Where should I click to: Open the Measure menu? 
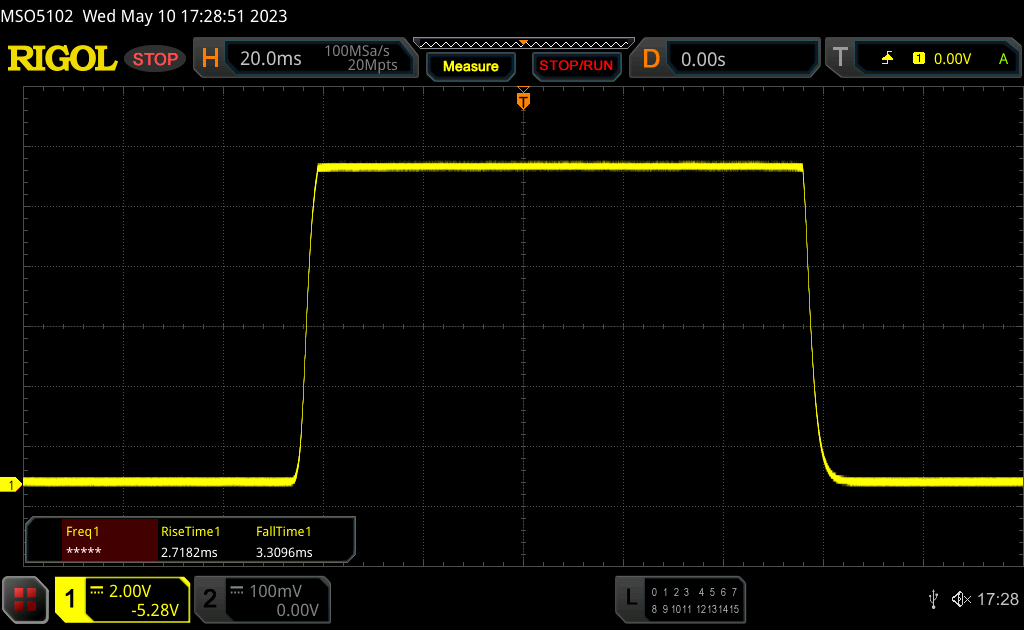click(471, 66)
